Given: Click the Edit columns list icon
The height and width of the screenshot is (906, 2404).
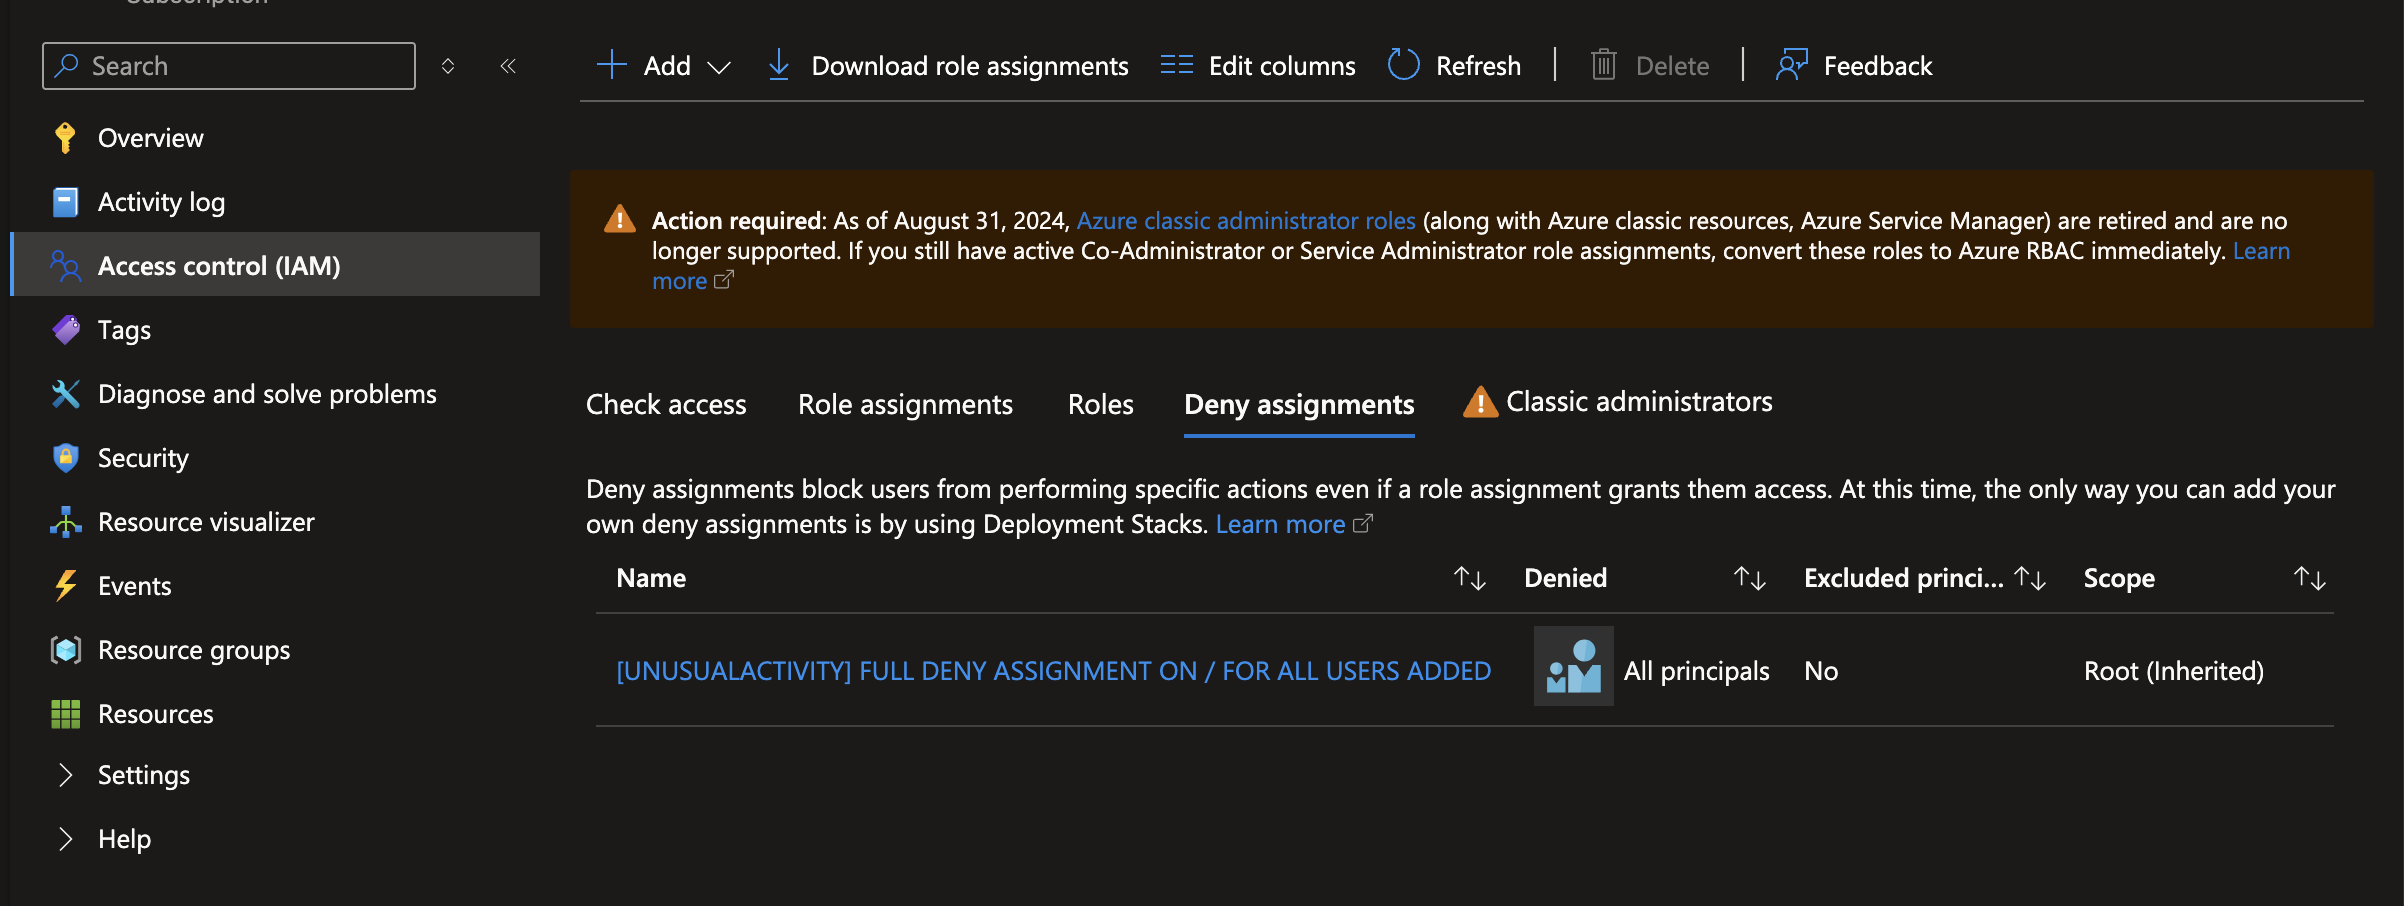Looking at the screenshot, I should point(1177,65).
